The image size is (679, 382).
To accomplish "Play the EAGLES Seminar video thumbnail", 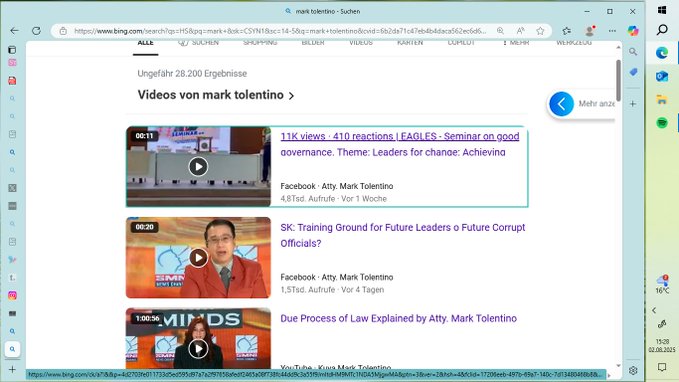I will point(198,167).
